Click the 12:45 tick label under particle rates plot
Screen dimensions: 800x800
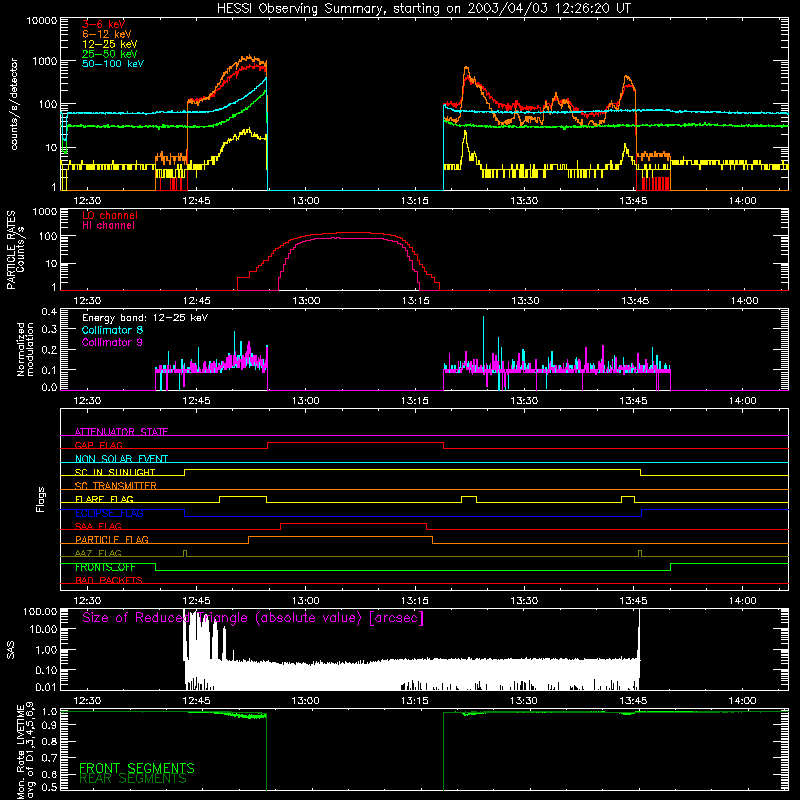pos(196,301)
